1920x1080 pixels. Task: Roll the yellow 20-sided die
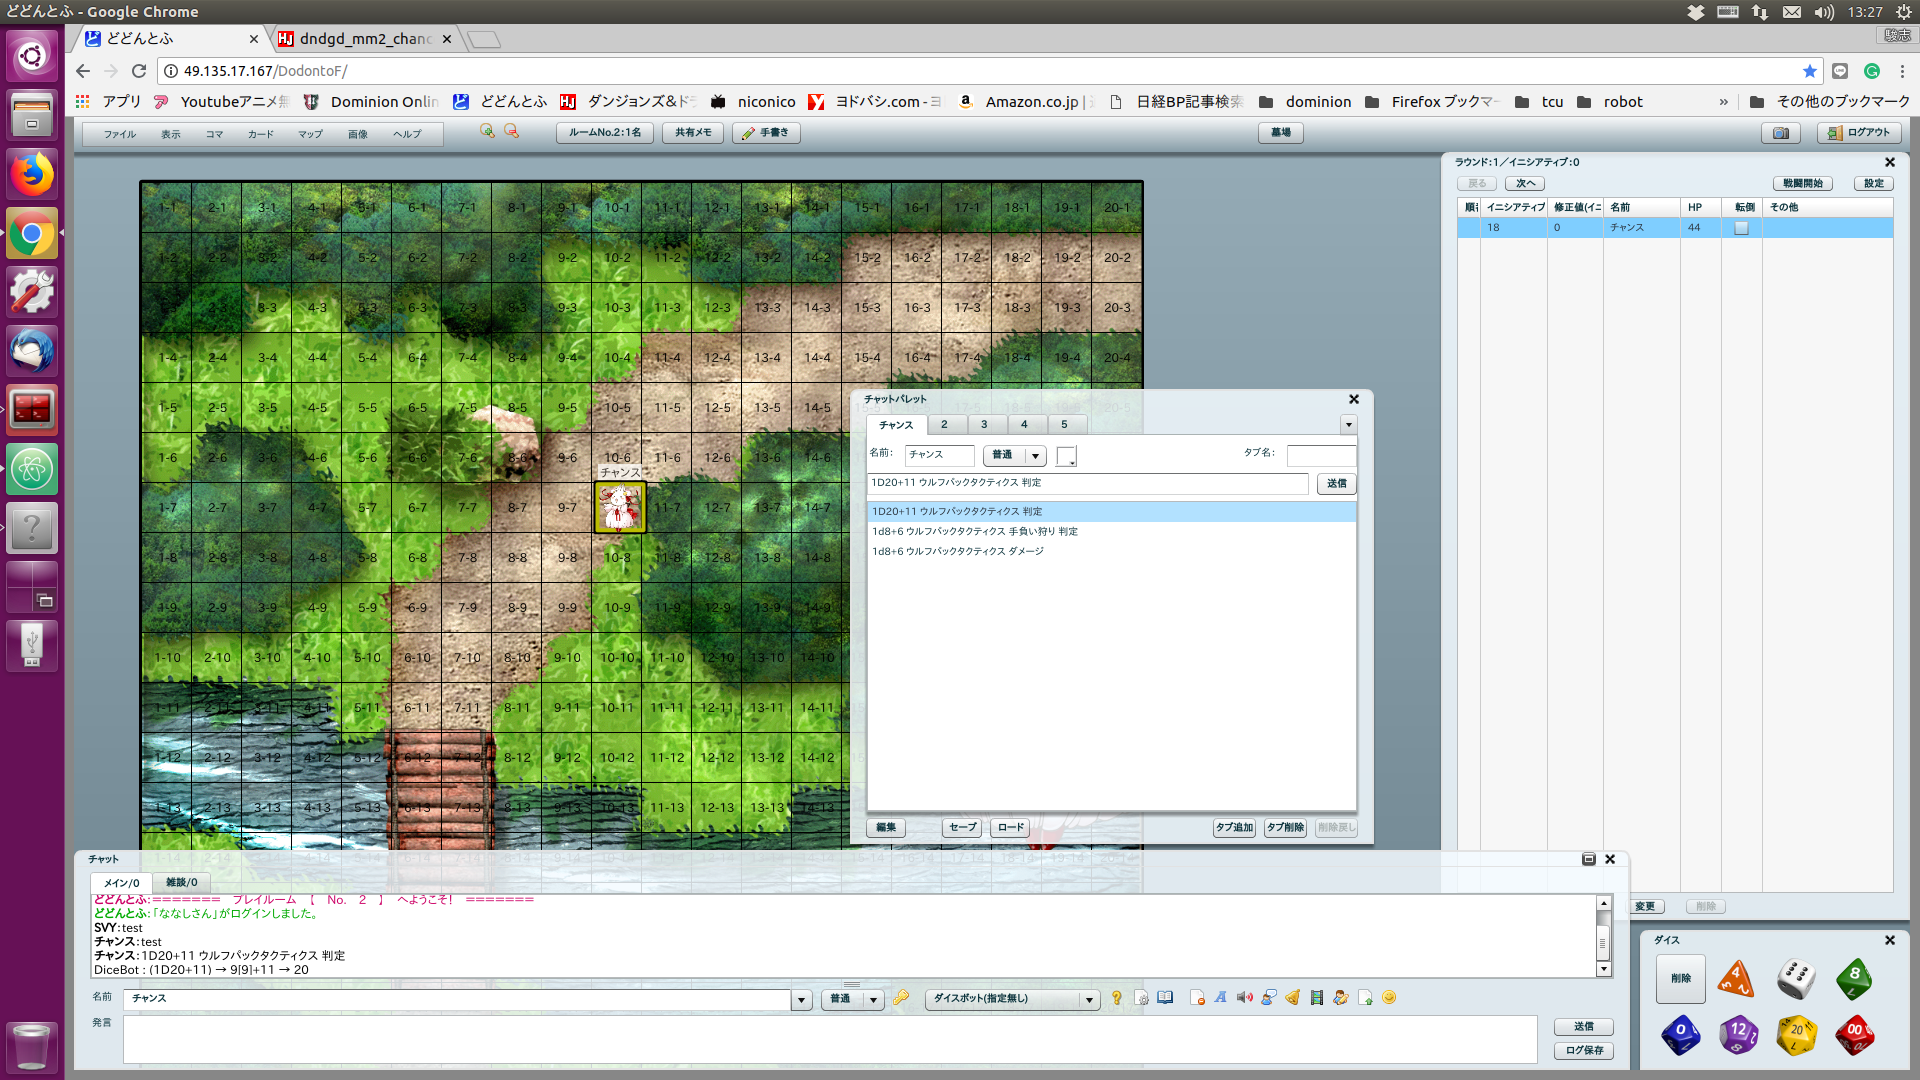pos(1796,1035)
